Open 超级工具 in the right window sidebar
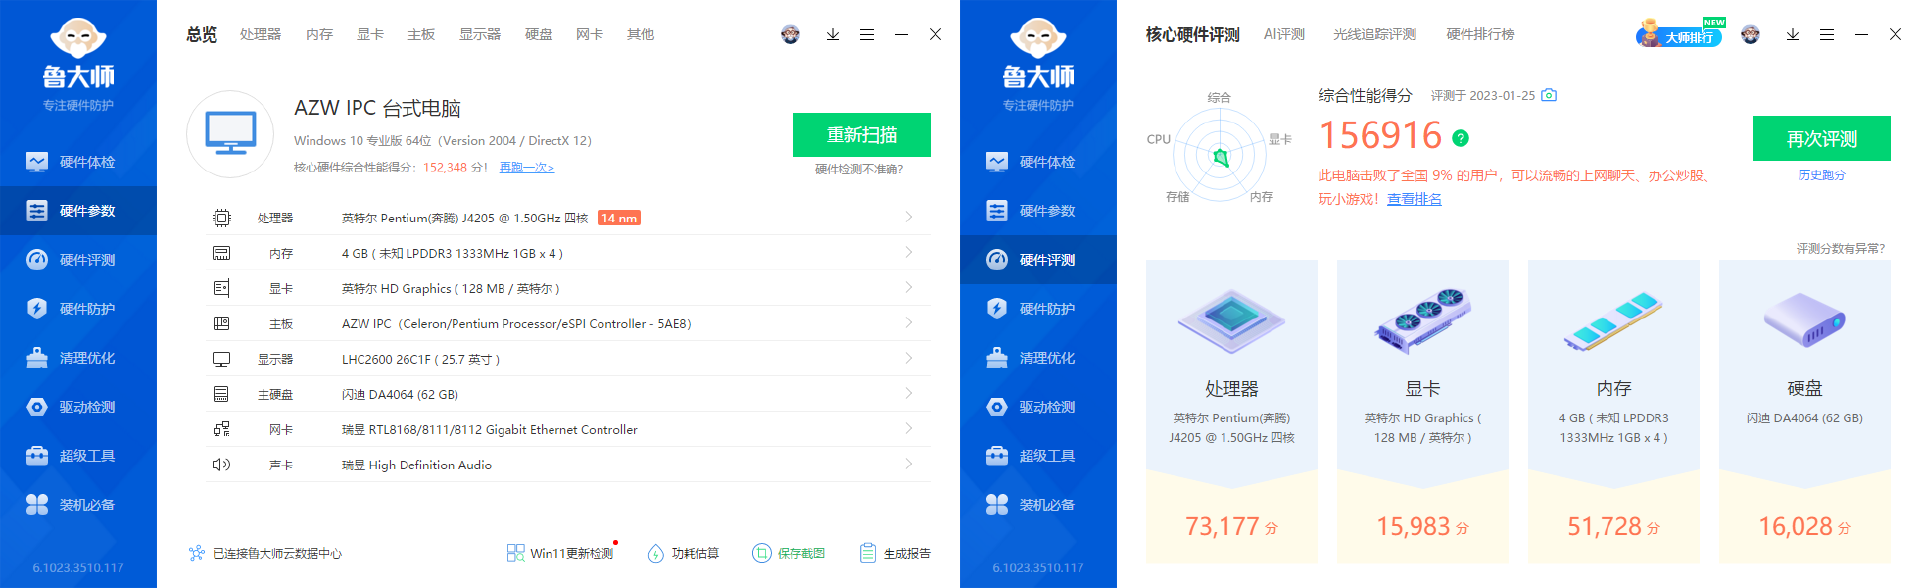Viewport: 1920px width, 588px height. [1038, 456]
